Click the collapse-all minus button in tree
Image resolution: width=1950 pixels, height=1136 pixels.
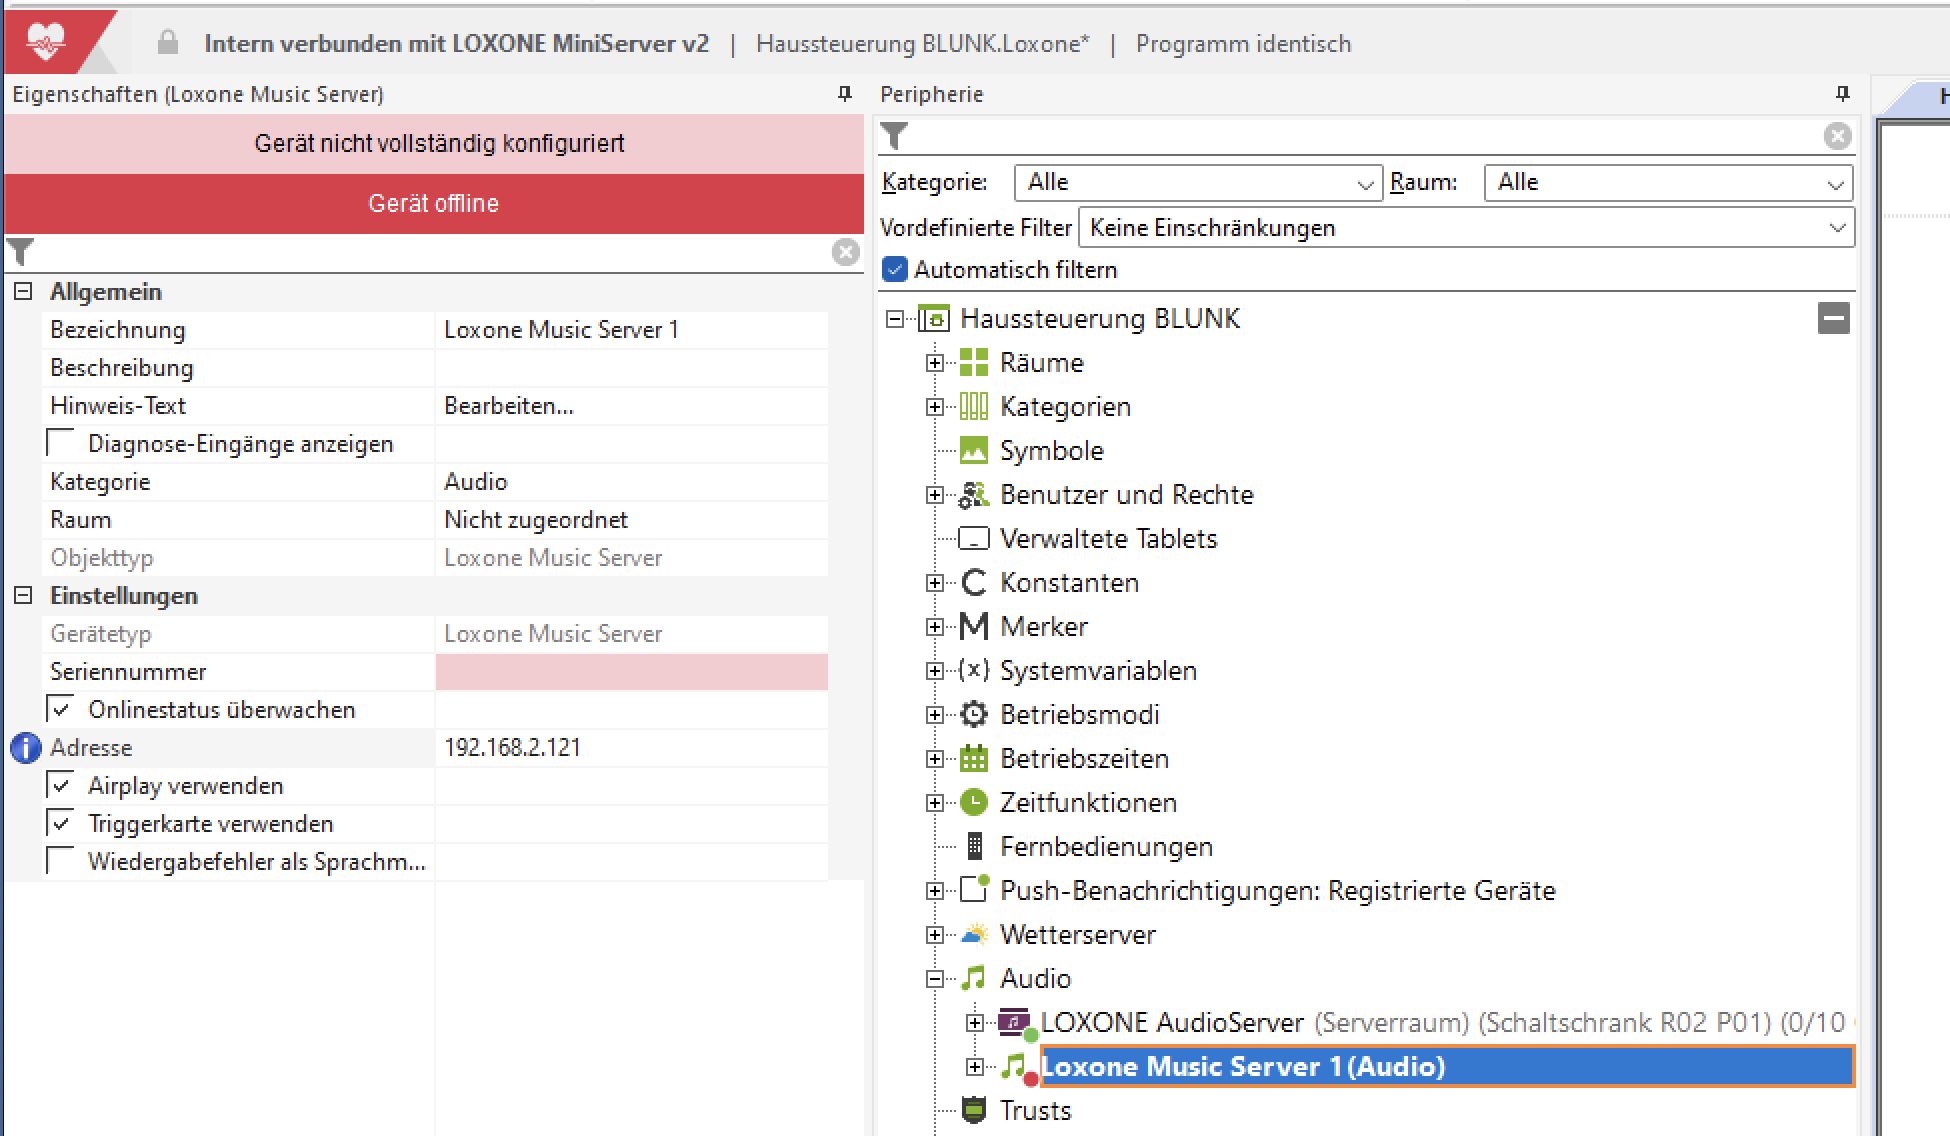[1833, 319]
